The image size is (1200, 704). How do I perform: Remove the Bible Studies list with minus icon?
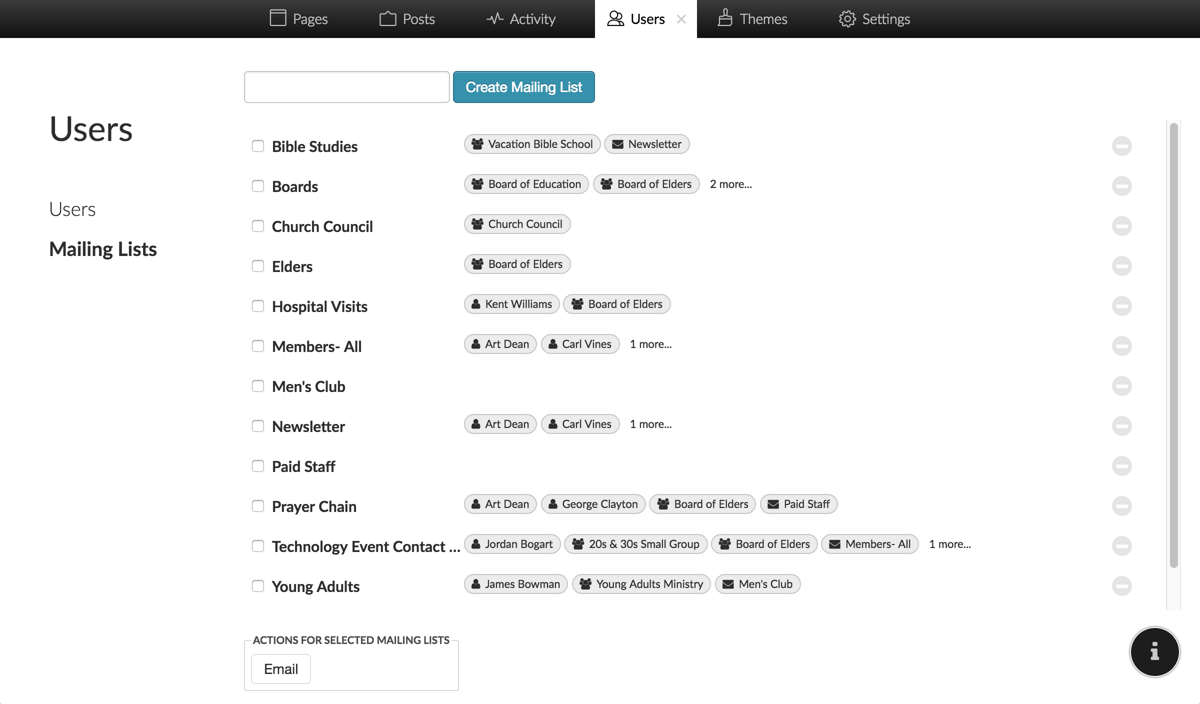pyautogui.click(x=1121, y=146)
